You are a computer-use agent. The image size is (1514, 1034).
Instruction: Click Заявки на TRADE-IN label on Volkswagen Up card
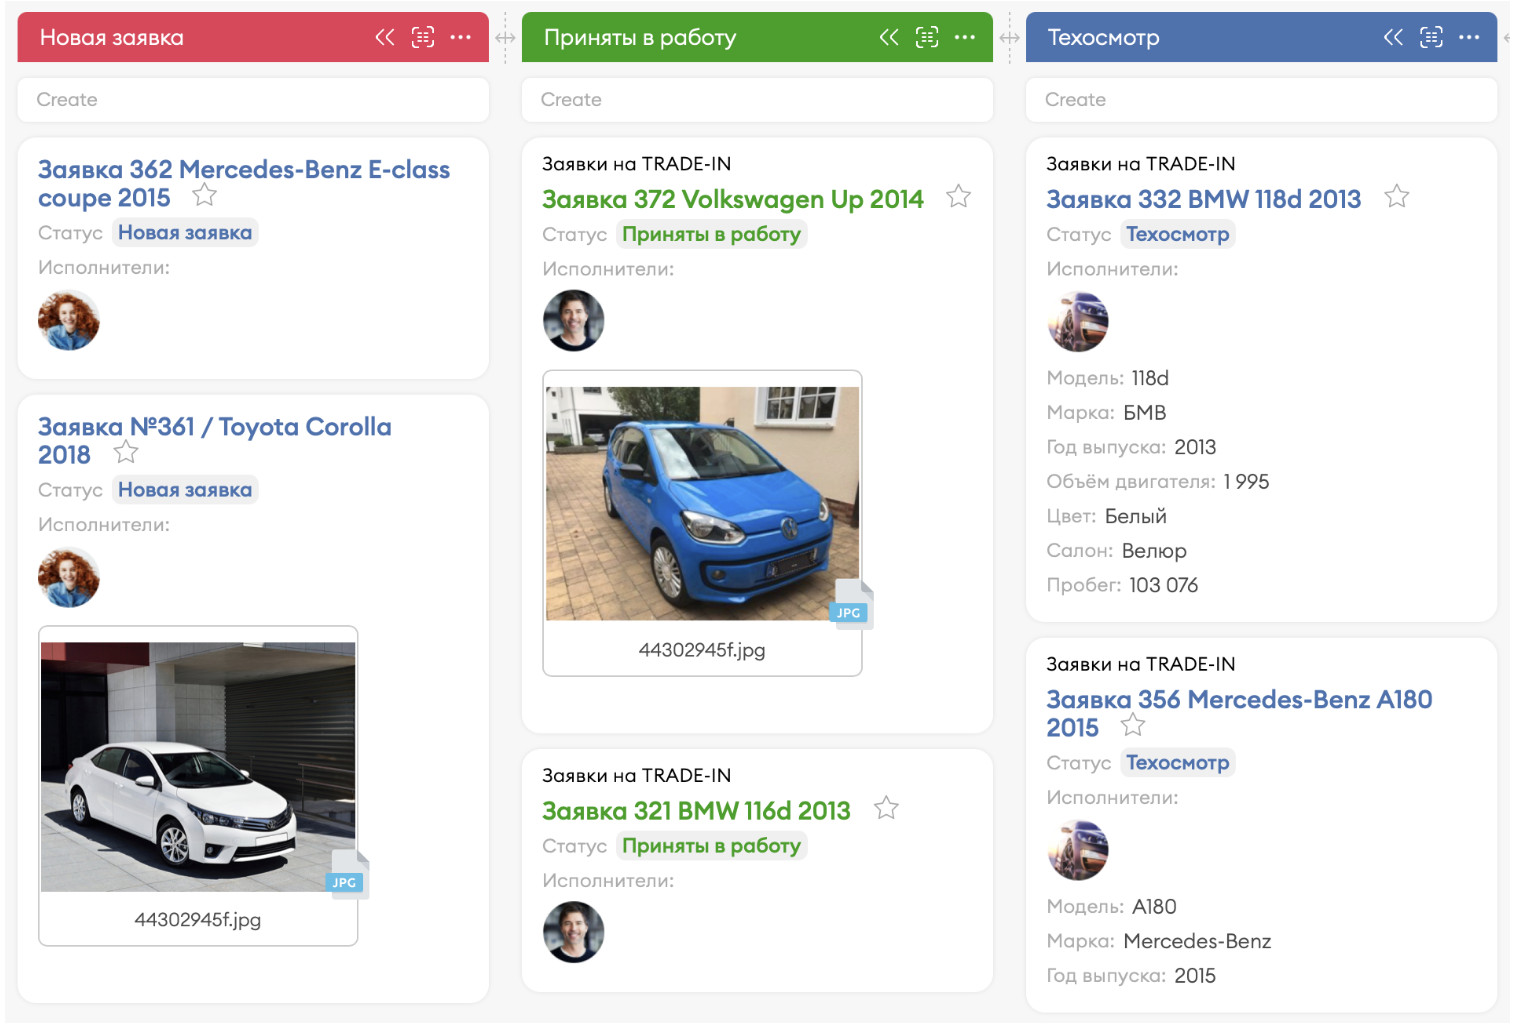(x=636, y=164)
